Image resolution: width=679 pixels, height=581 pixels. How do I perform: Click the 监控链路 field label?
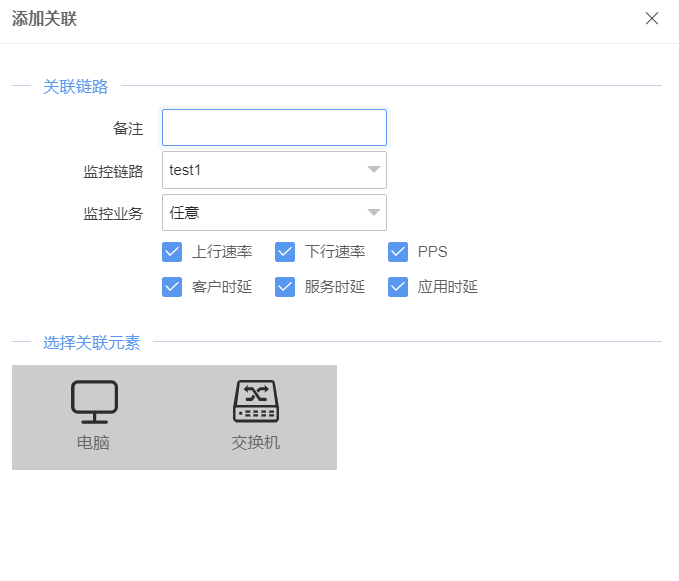click(113, 171)
